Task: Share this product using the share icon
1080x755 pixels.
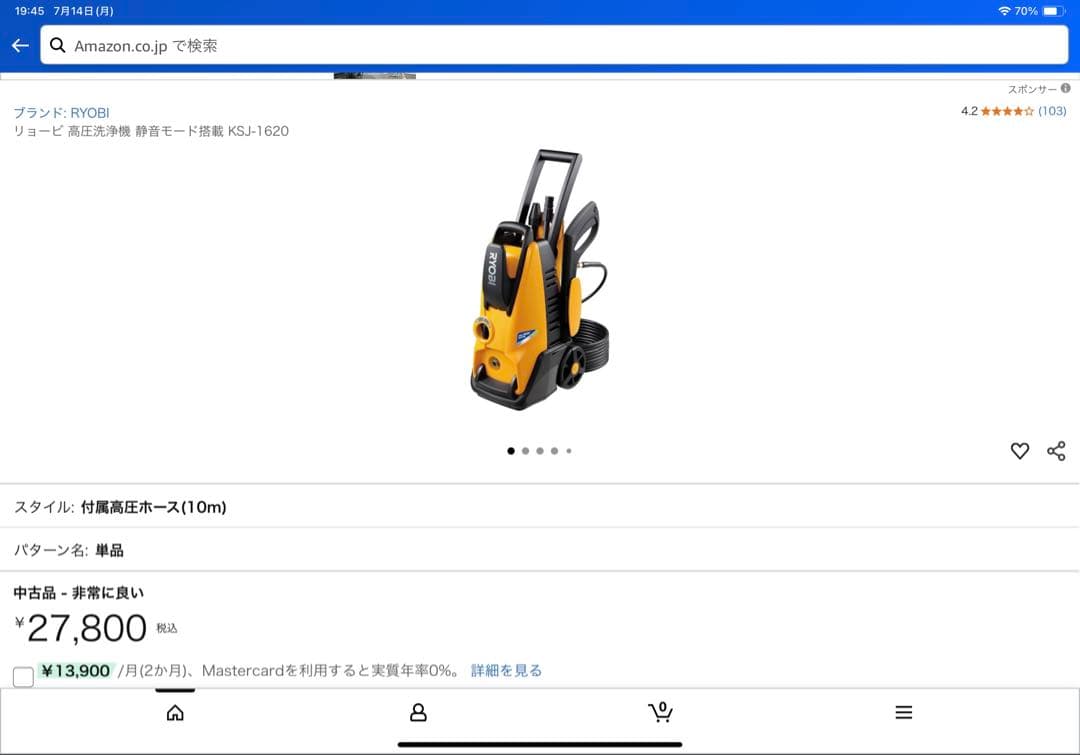Action: [x=1056, y=451]
